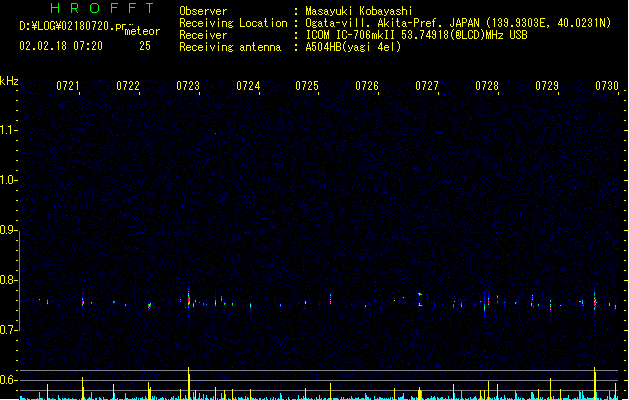This screenshot has height=400, width=629.
Task: Click the 0721 time marker
Action: click(68, 86)
